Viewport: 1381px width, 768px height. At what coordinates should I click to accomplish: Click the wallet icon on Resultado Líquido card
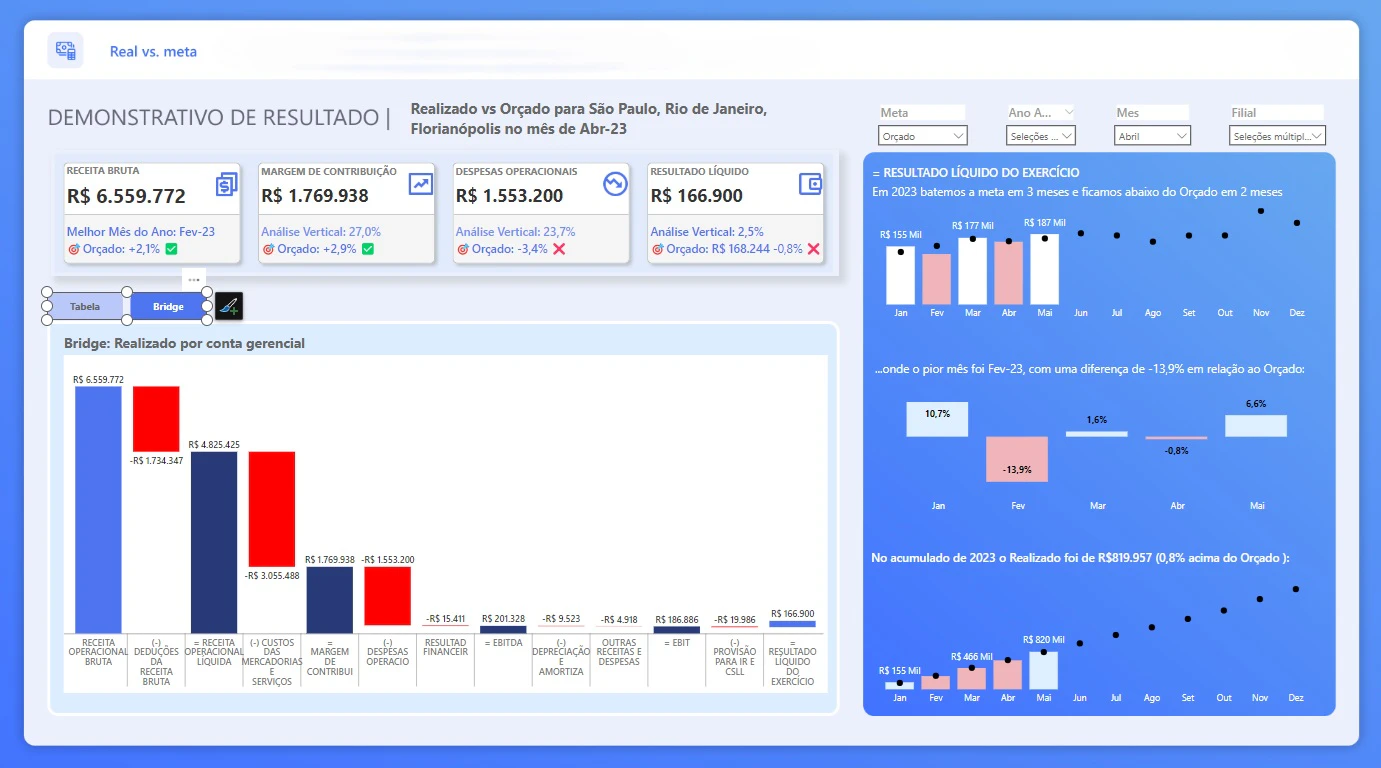pos(809,184)
